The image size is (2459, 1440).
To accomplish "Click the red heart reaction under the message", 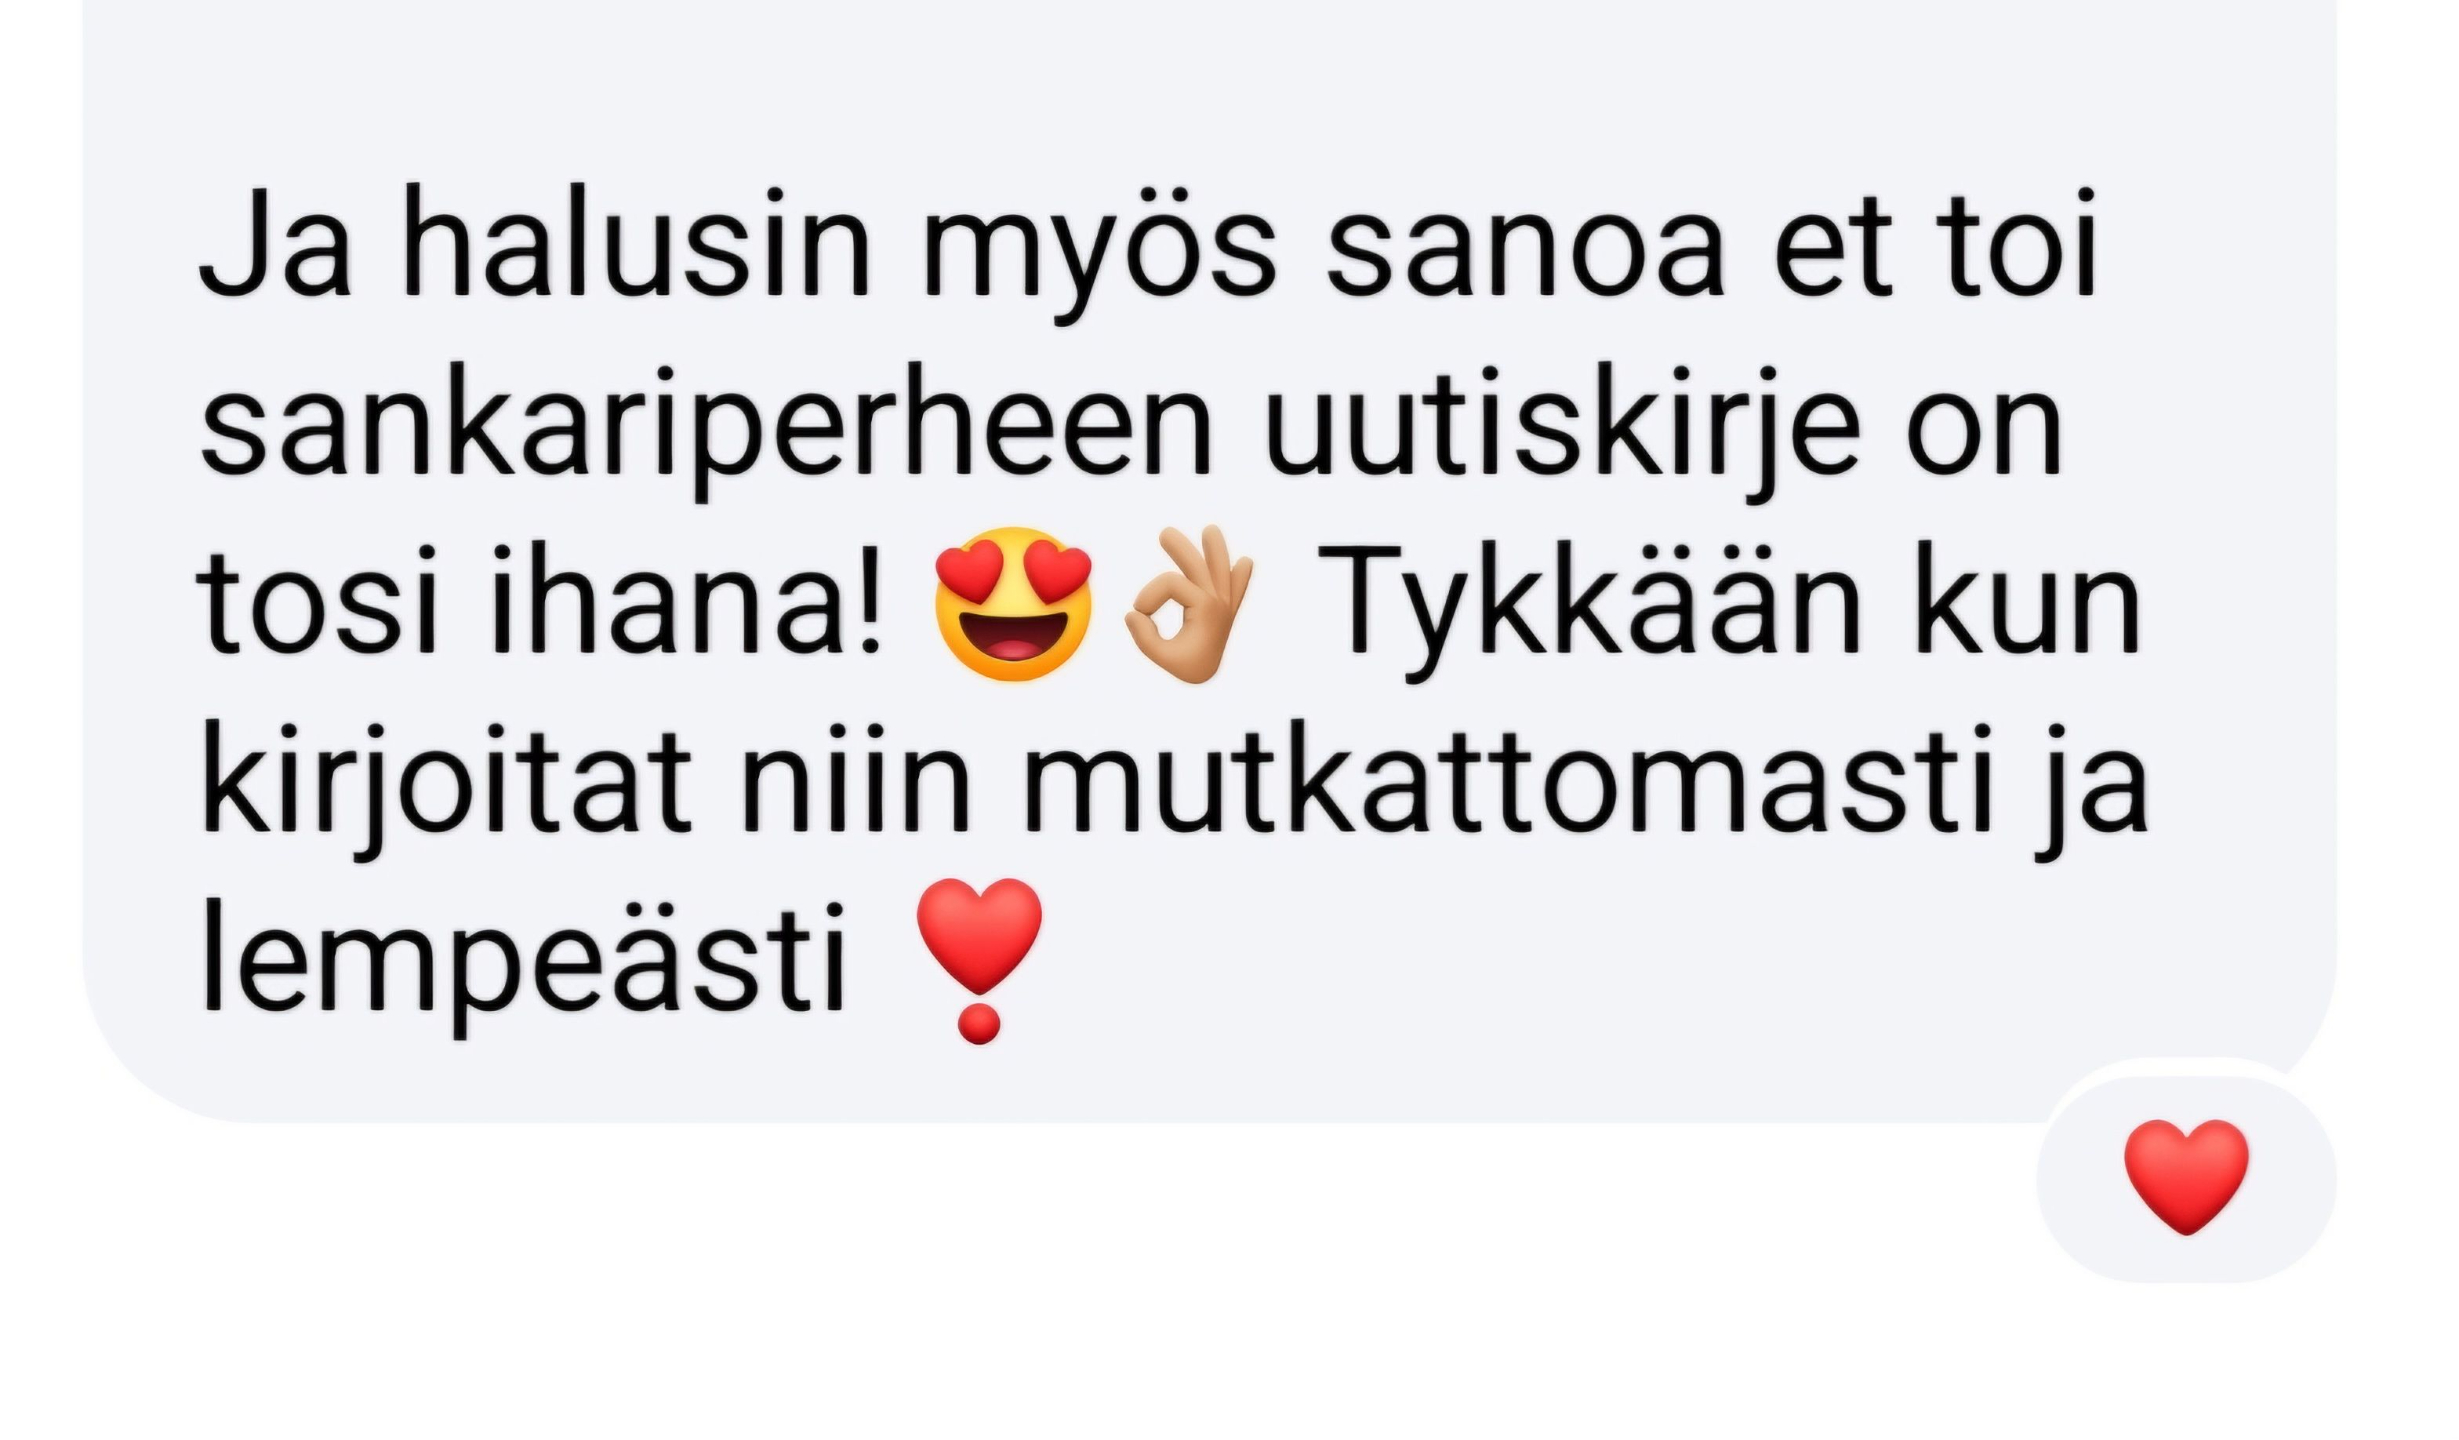I will (x=2186, y=1177).
